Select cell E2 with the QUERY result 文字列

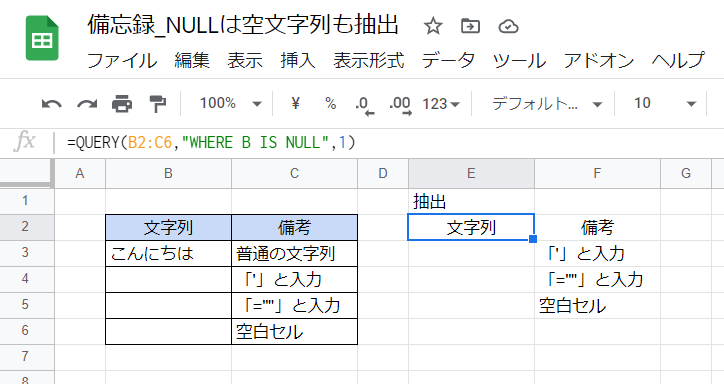tap(471, 227)
